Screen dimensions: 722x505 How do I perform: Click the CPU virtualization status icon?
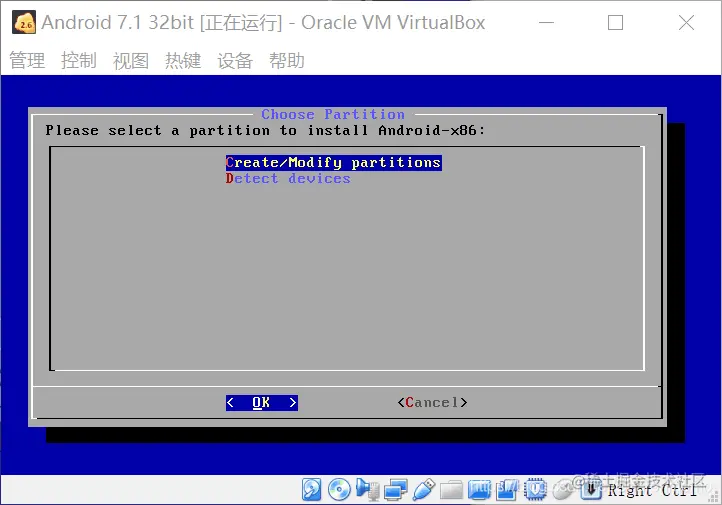(x=535, y=489)
